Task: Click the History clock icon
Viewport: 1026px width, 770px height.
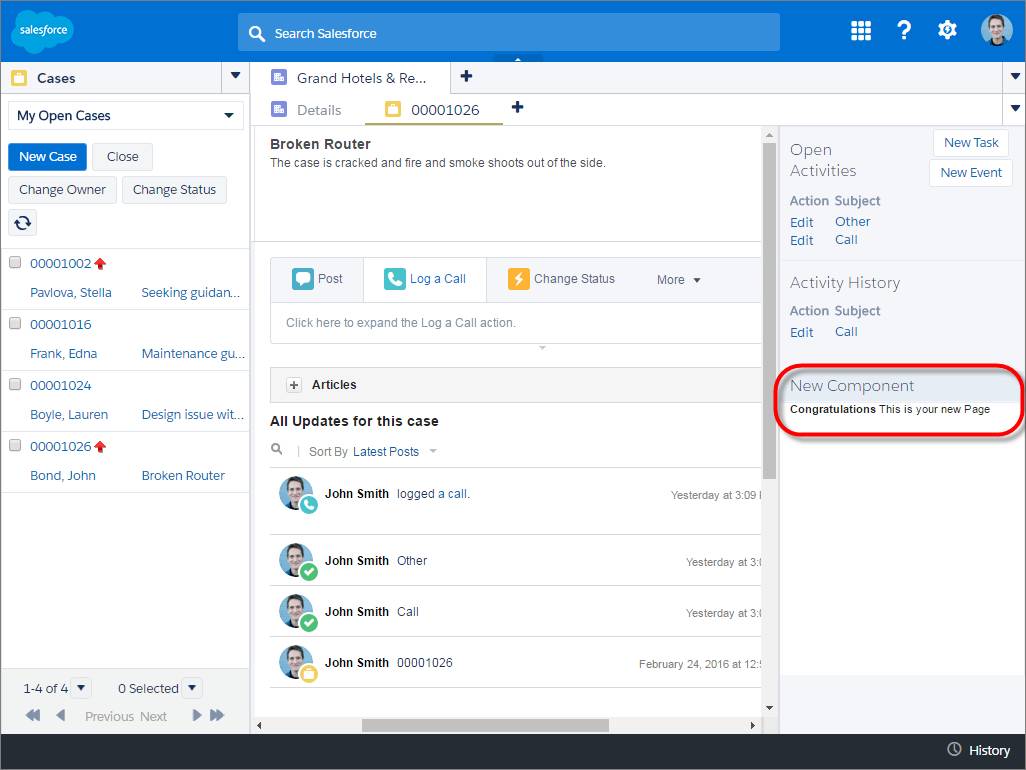Action: 954,749
